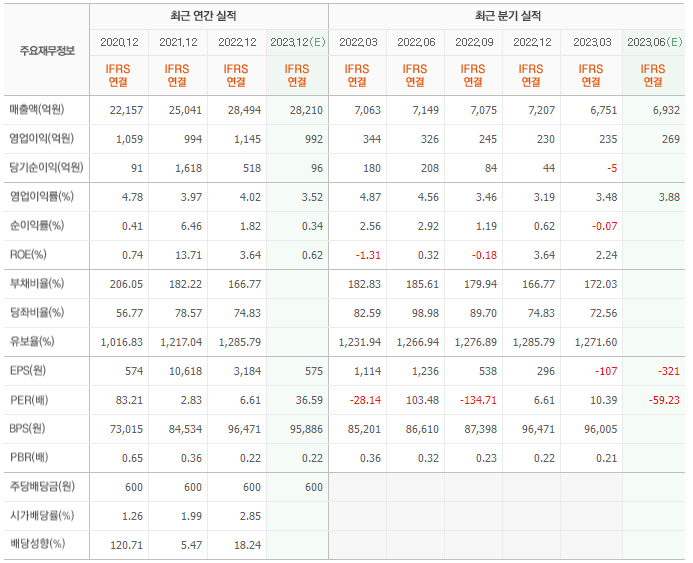Screen dimensions: 693x563
Task: Click the '주당배당금(원)' row label
Action: (42, 487)
